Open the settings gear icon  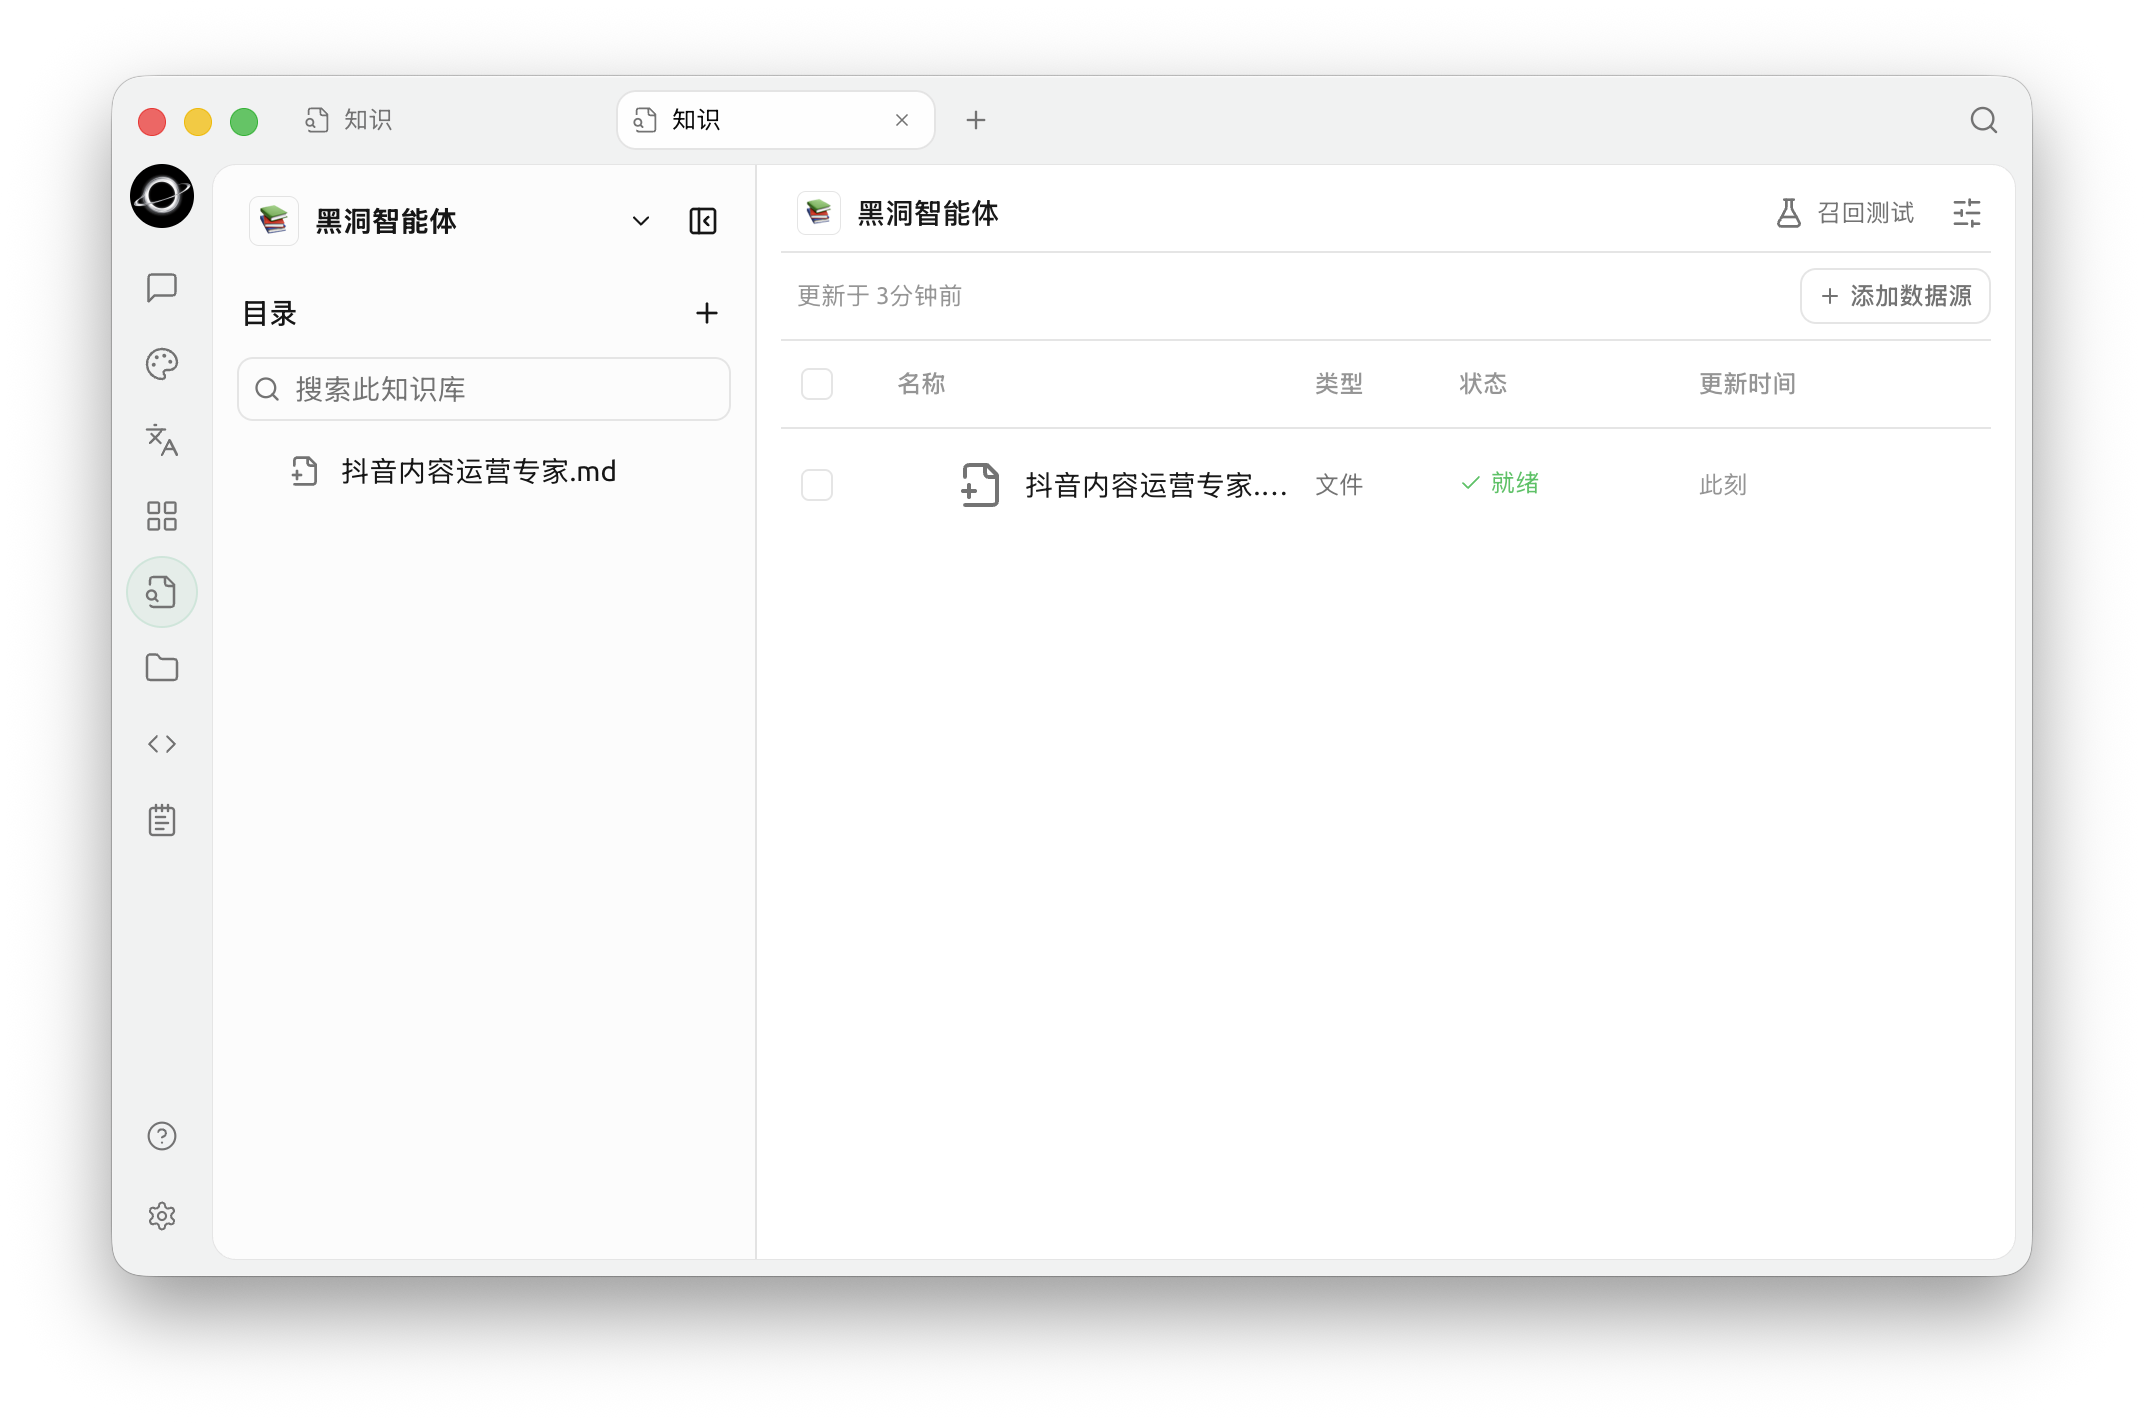click(161, 1216)
